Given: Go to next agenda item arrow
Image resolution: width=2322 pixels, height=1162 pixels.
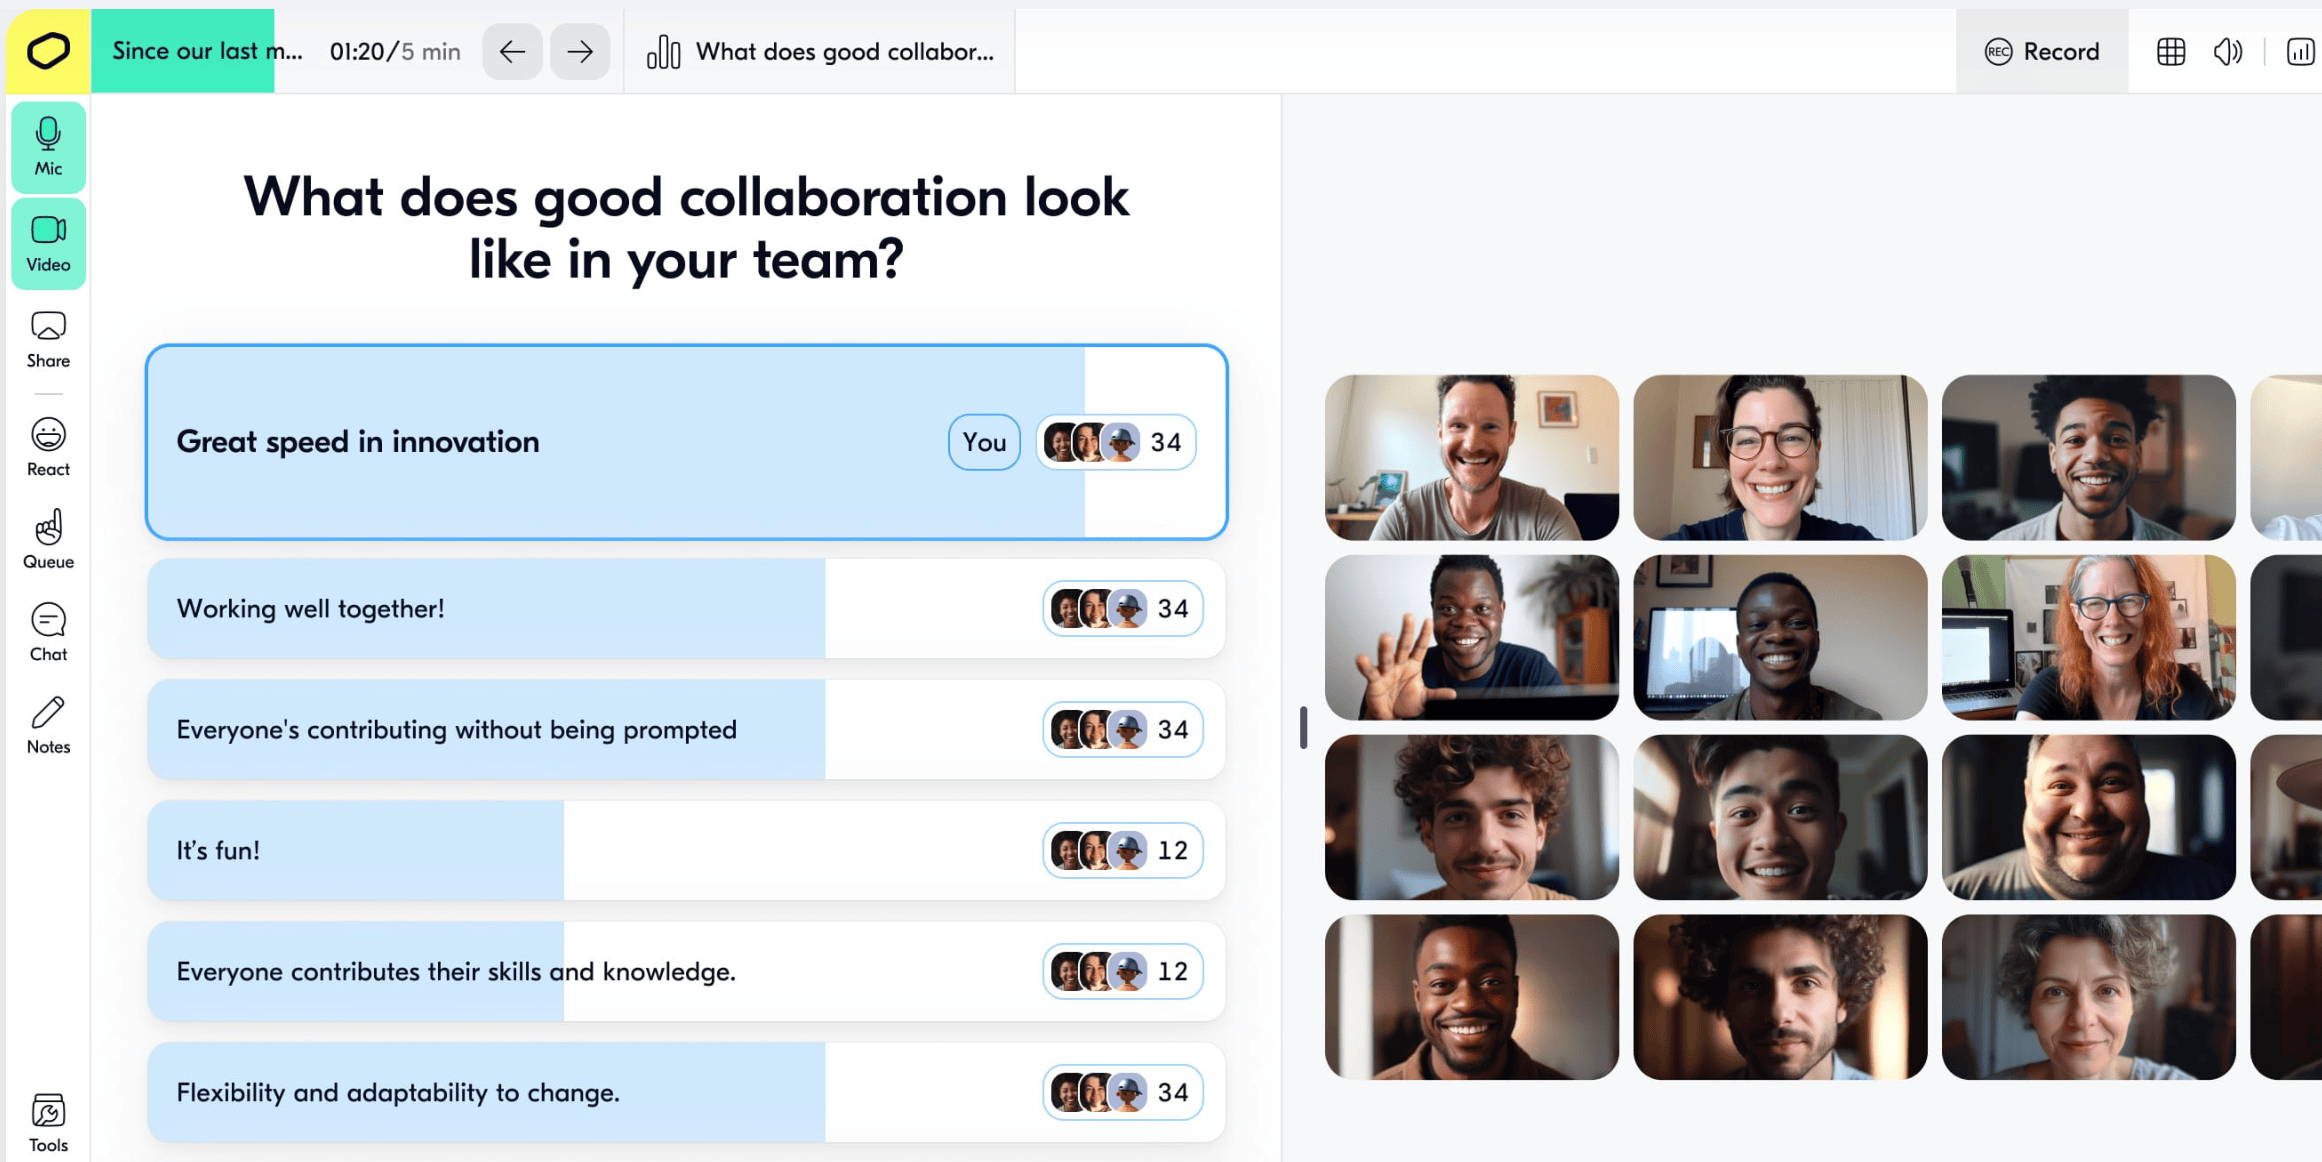Looking at the screenshot, I should (580, 51).
